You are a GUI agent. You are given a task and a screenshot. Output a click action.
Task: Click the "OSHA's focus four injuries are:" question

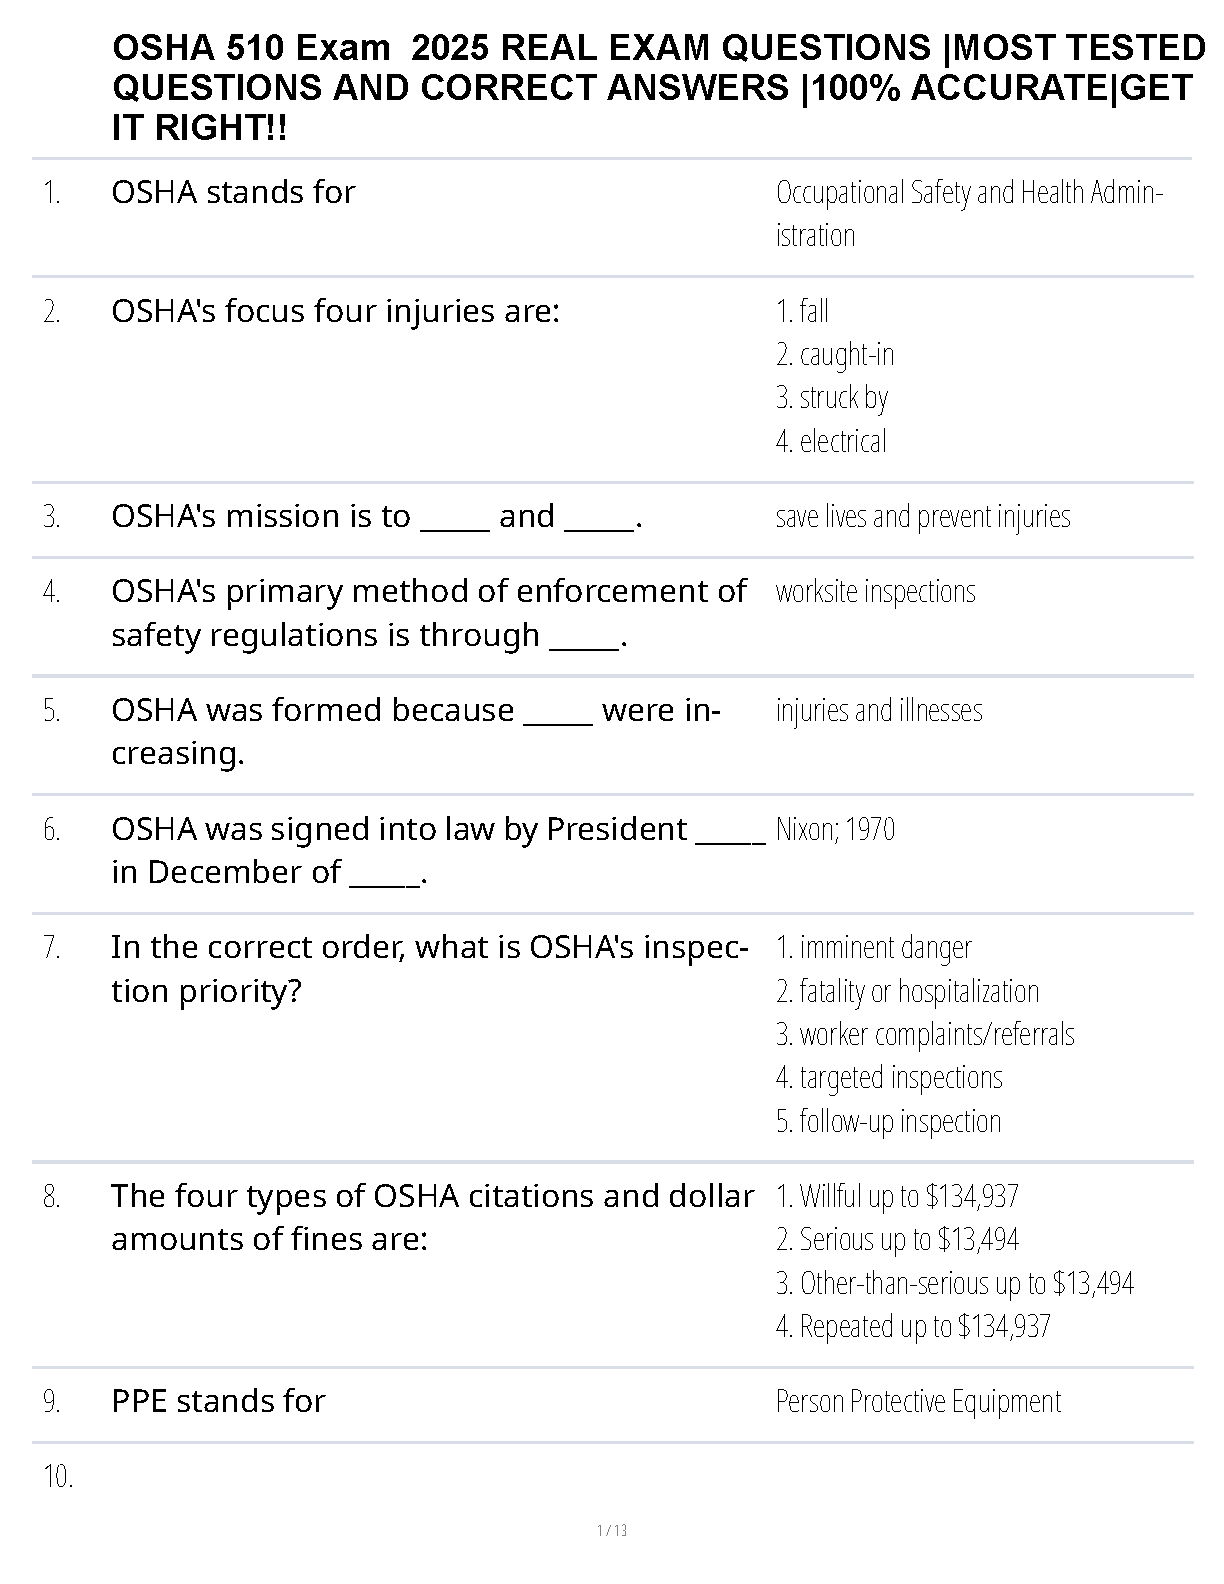click(x=335, y=311)
